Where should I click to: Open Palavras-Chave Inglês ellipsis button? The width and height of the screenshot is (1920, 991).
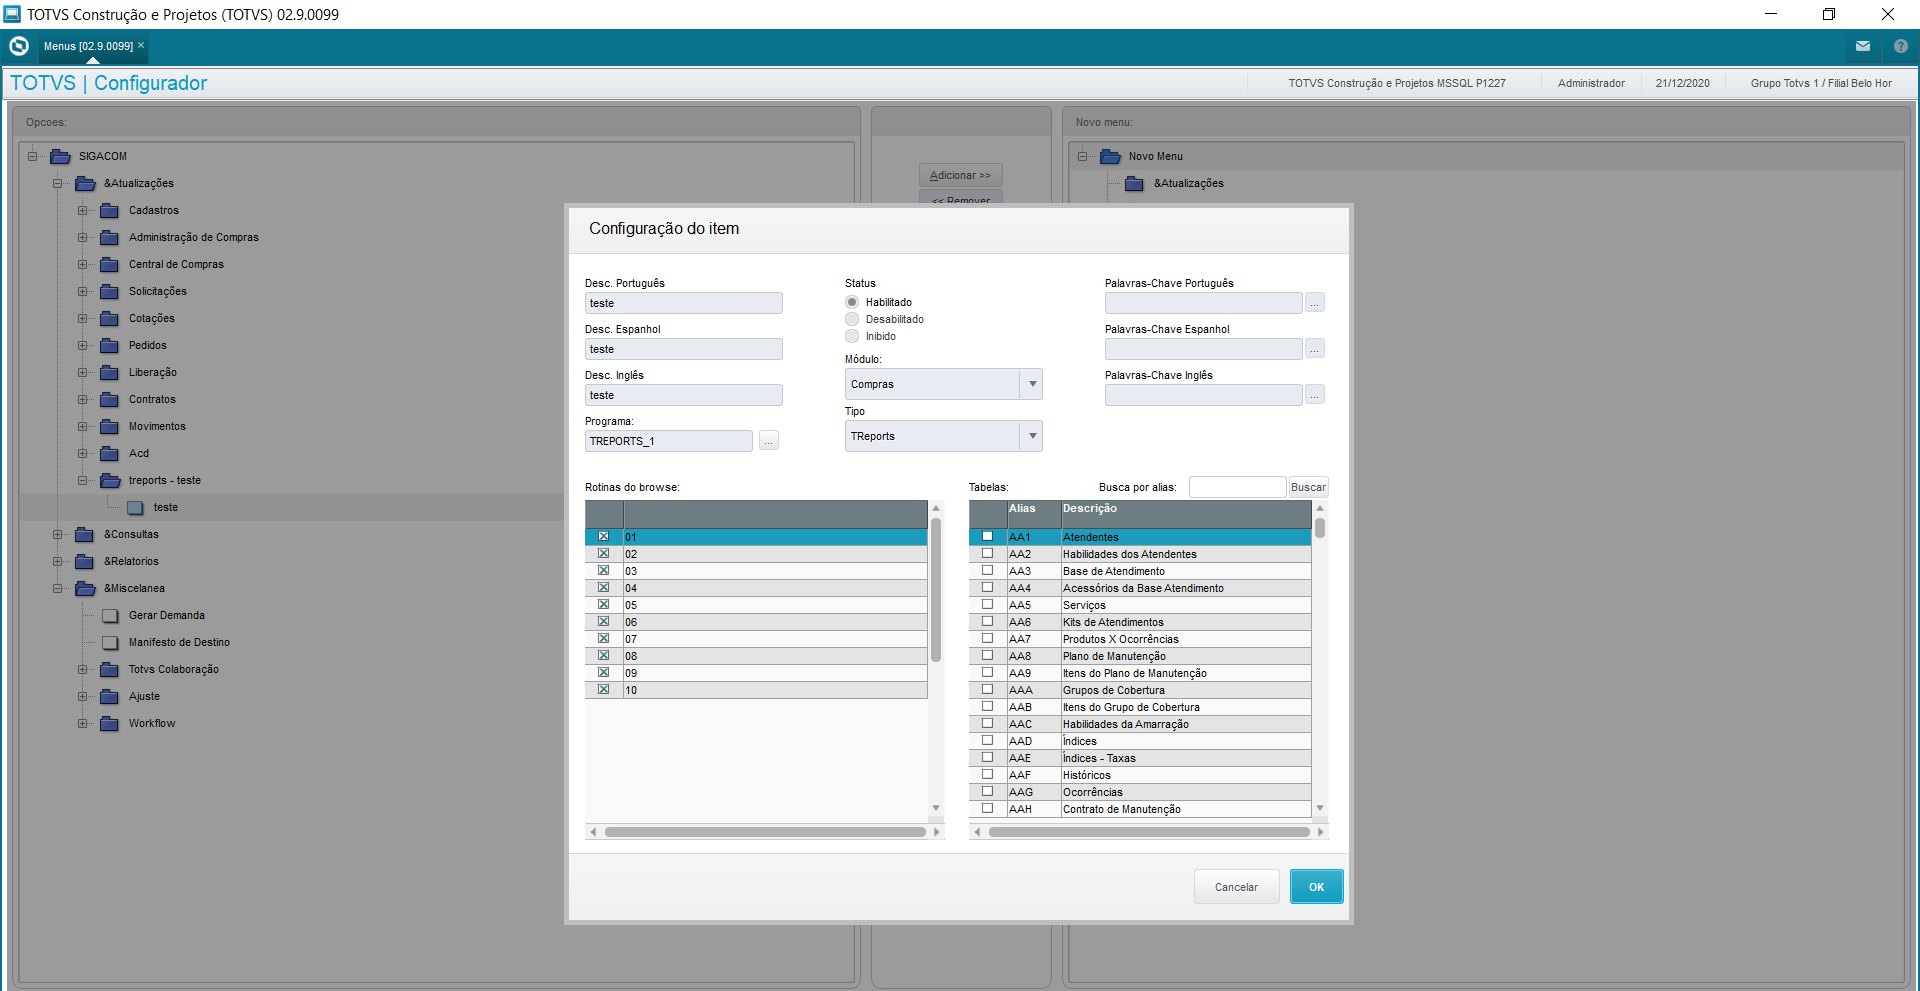[1315, 395]
